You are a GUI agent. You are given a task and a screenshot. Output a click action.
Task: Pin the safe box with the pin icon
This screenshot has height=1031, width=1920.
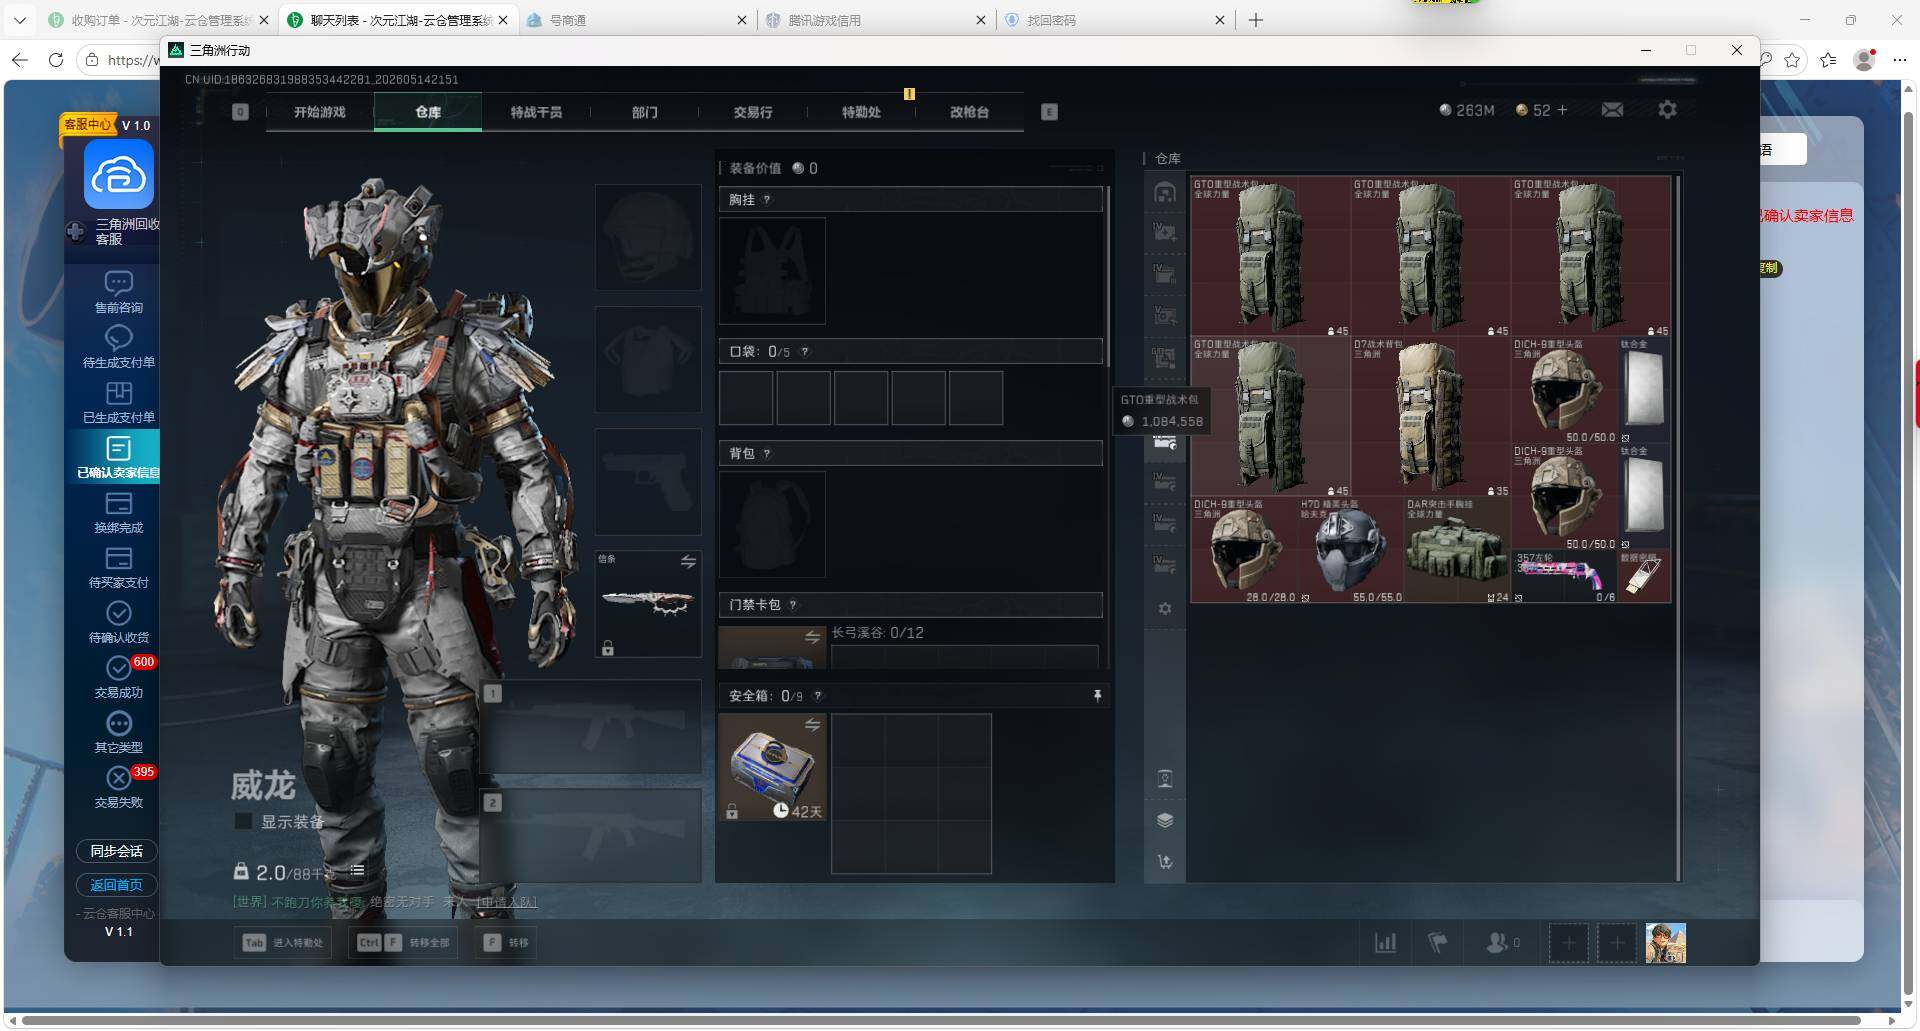[x=1097, y=696]
